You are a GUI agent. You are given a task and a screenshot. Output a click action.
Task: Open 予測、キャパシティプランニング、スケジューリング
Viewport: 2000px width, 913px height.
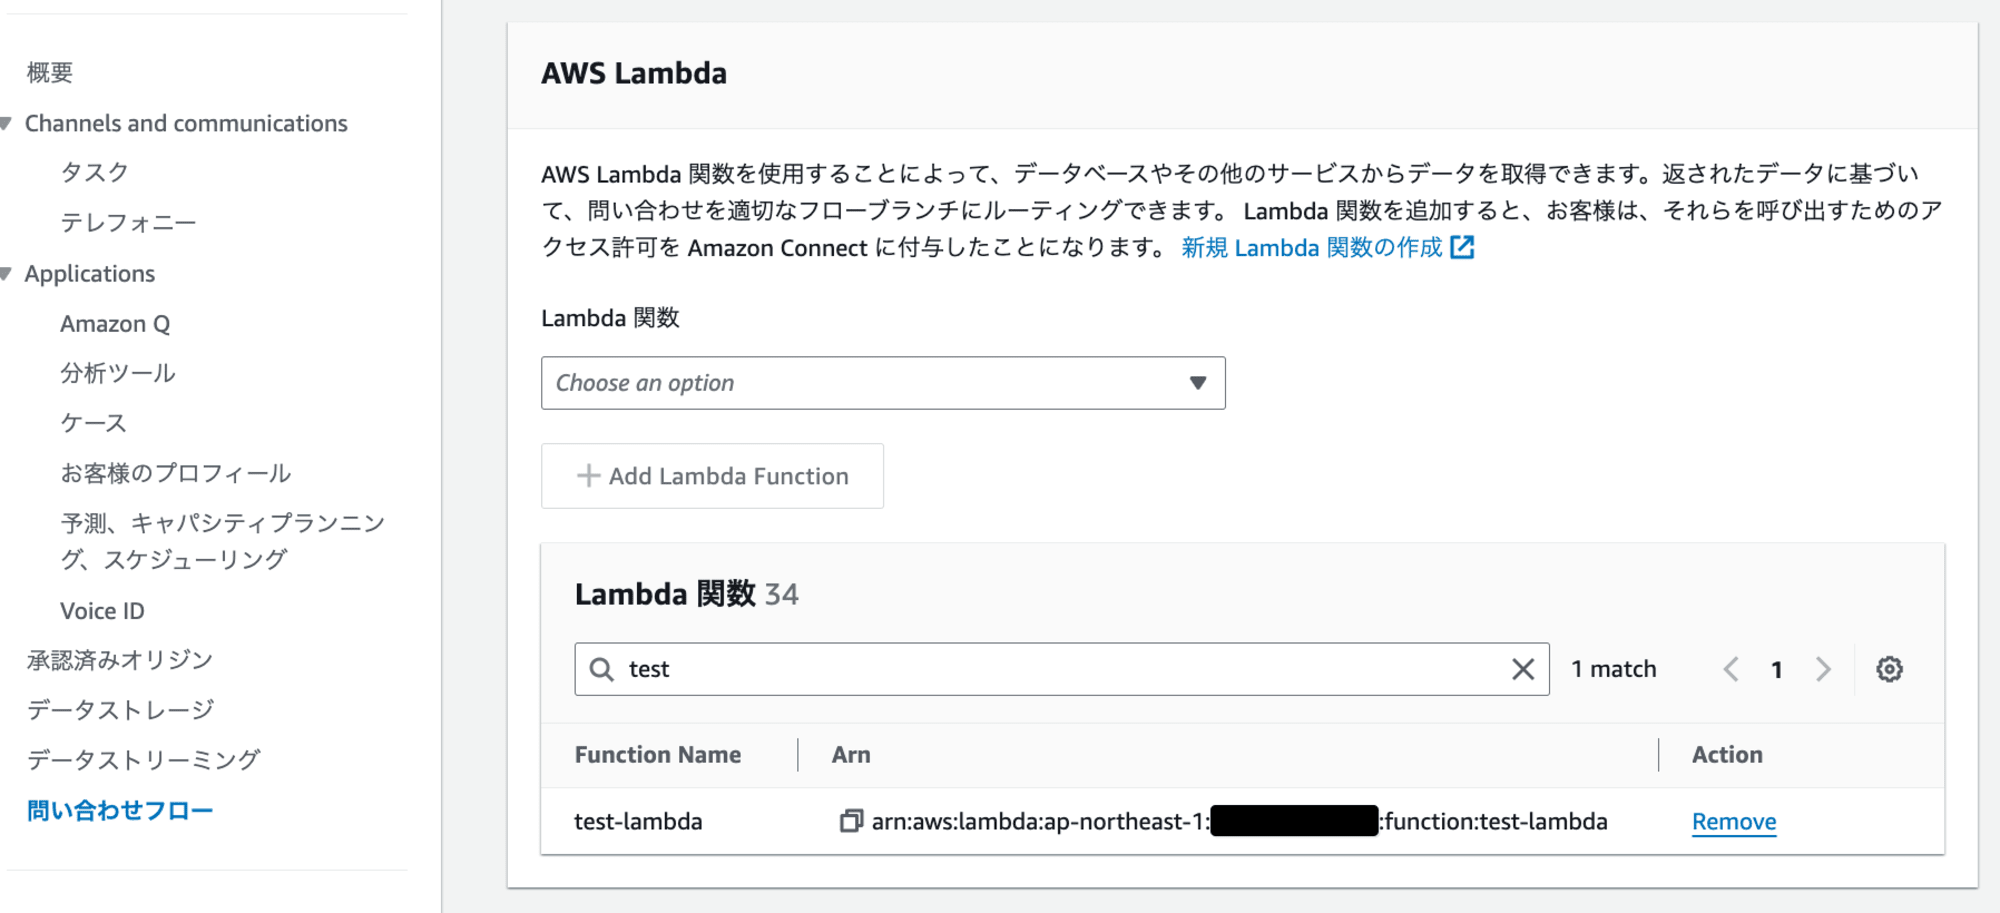pyautogui.click(x=222, y=541)
